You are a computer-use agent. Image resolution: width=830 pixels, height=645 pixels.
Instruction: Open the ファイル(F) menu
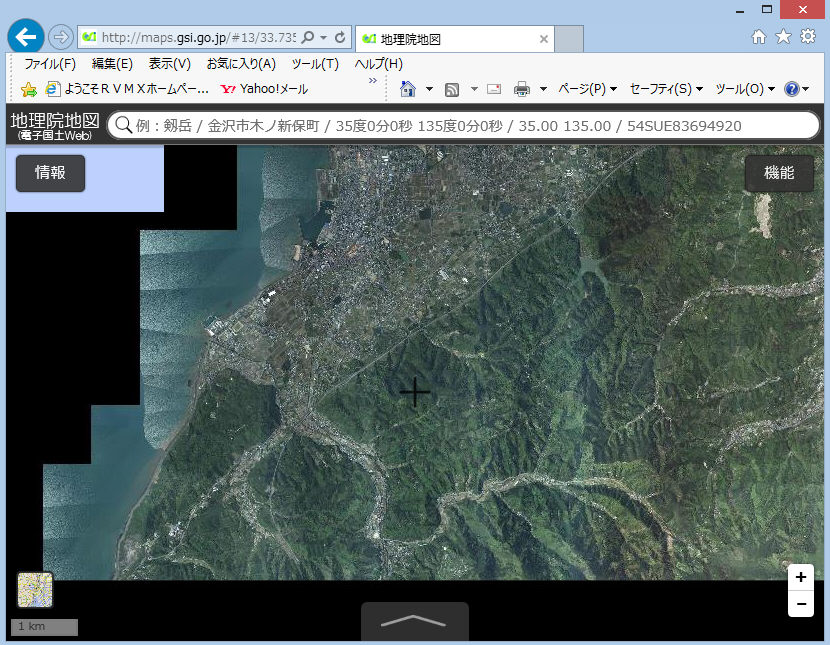click(x=49, y=64)
